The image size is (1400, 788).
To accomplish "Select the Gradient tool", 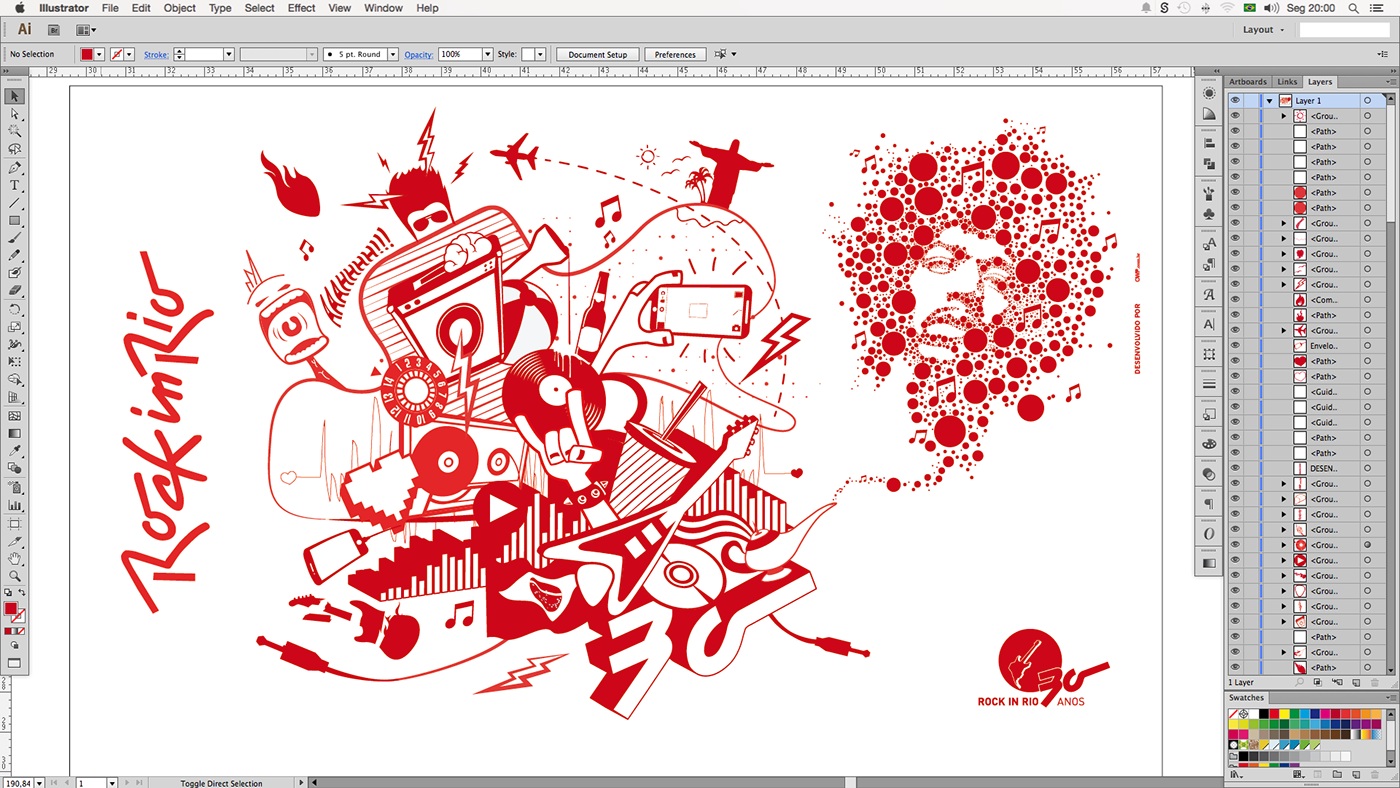I will tap(15, 433).
